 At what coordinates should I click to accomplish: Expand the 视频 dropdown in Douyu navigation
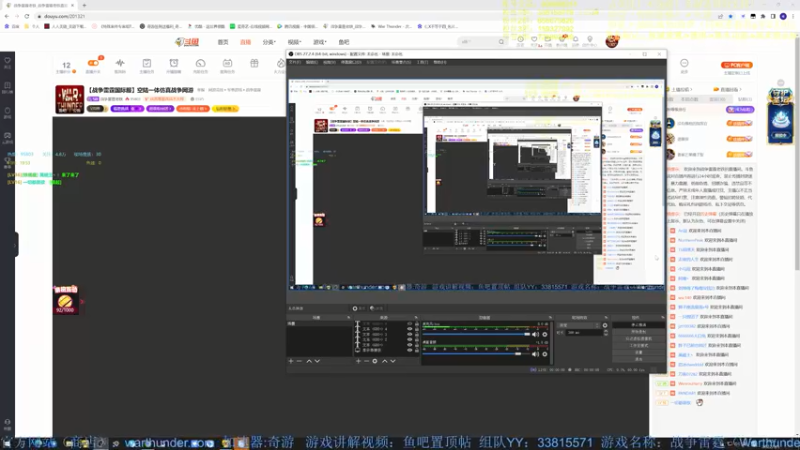294,42
